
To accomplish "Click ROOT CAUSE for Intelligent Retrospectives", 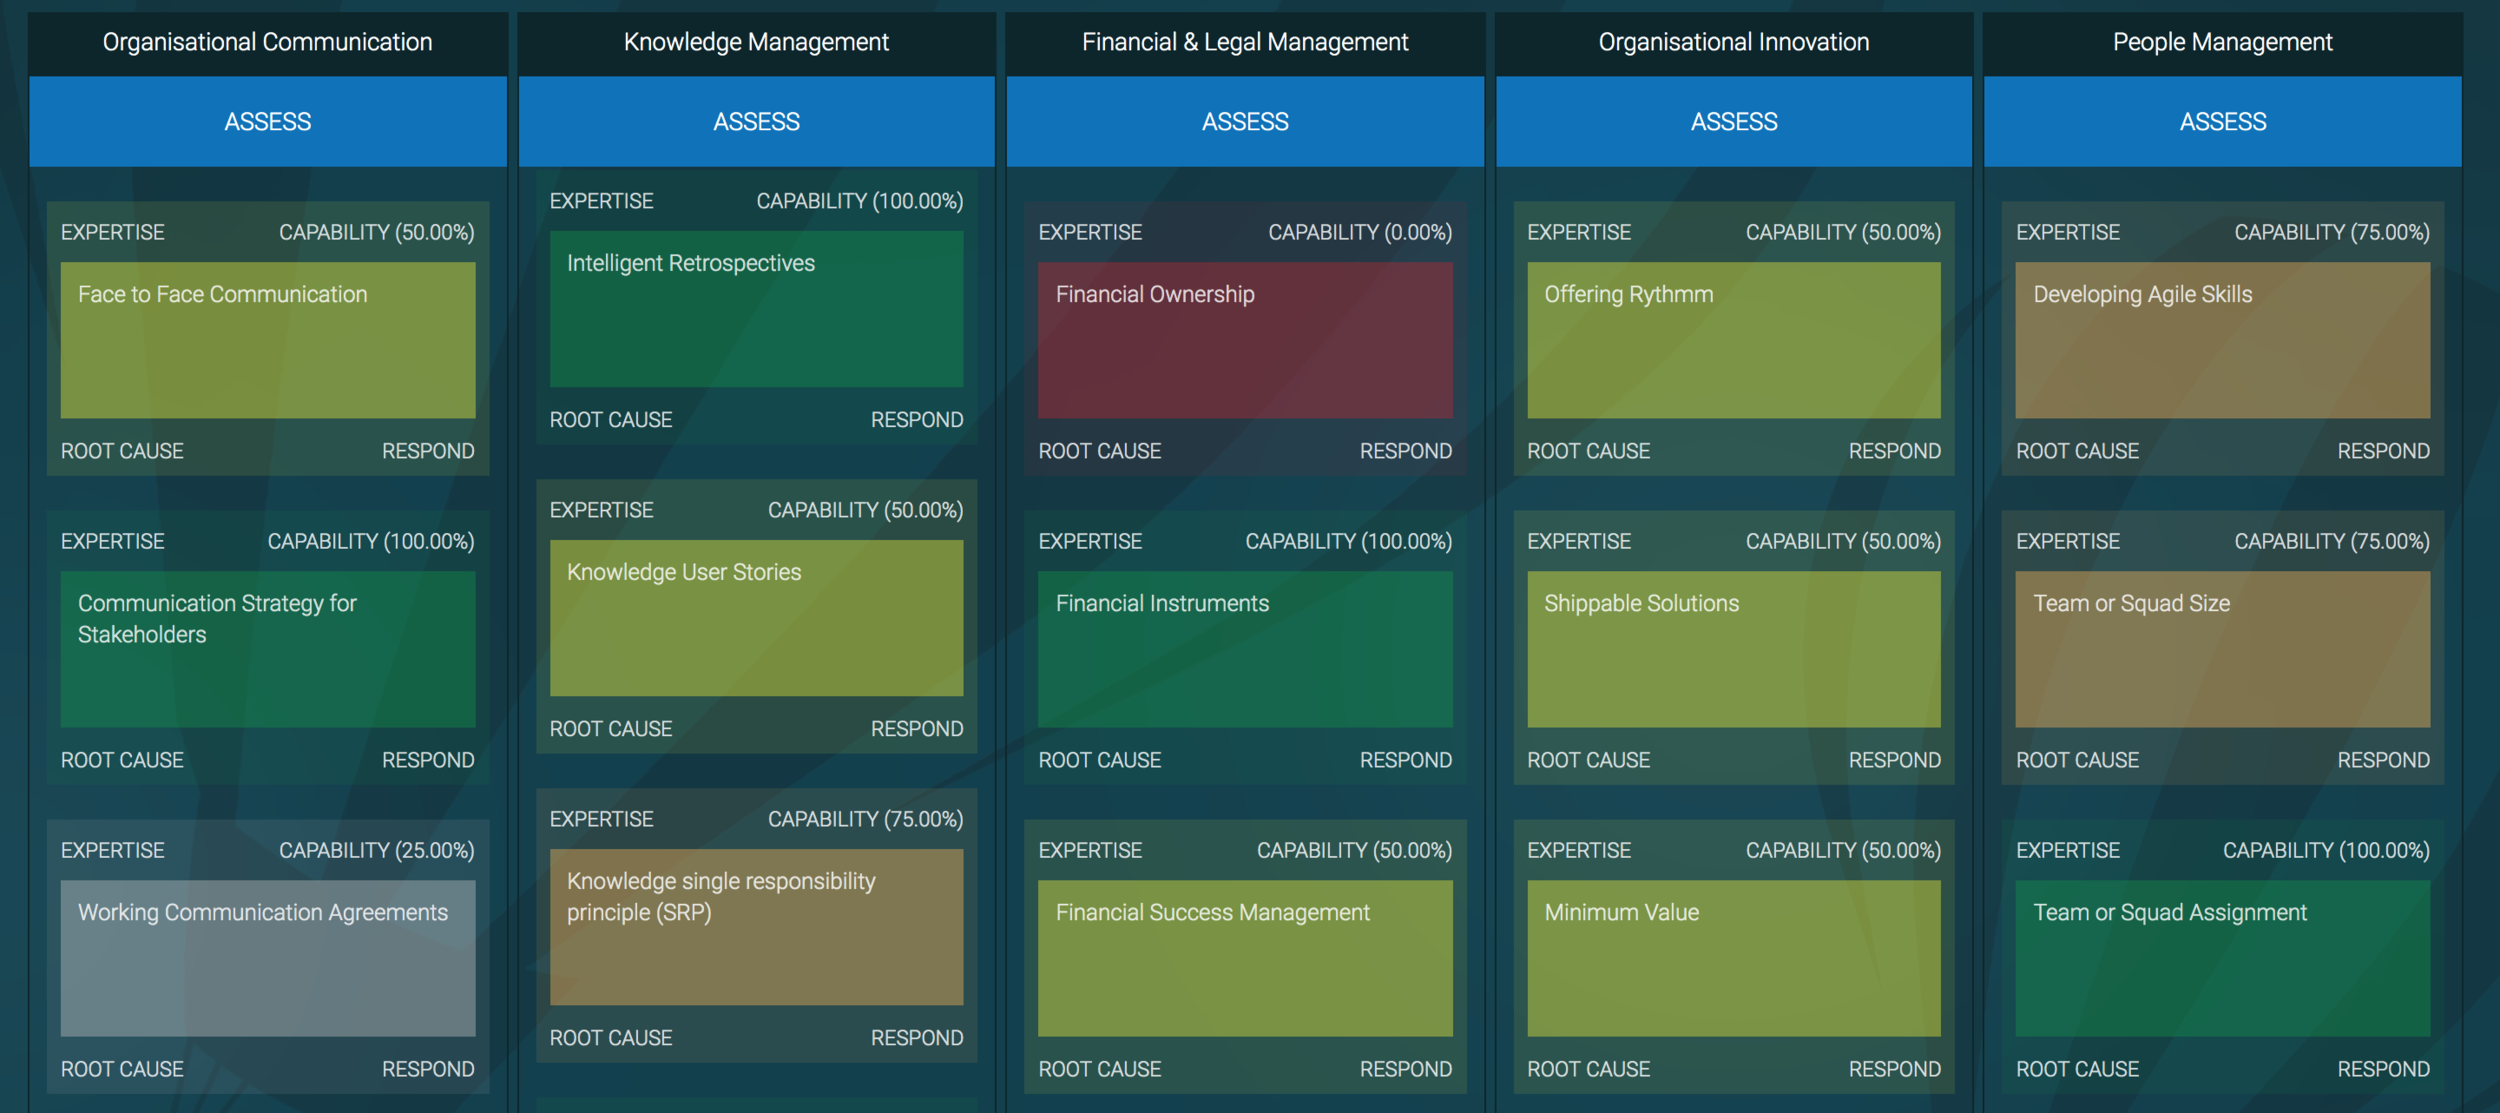I will (611, 420).
